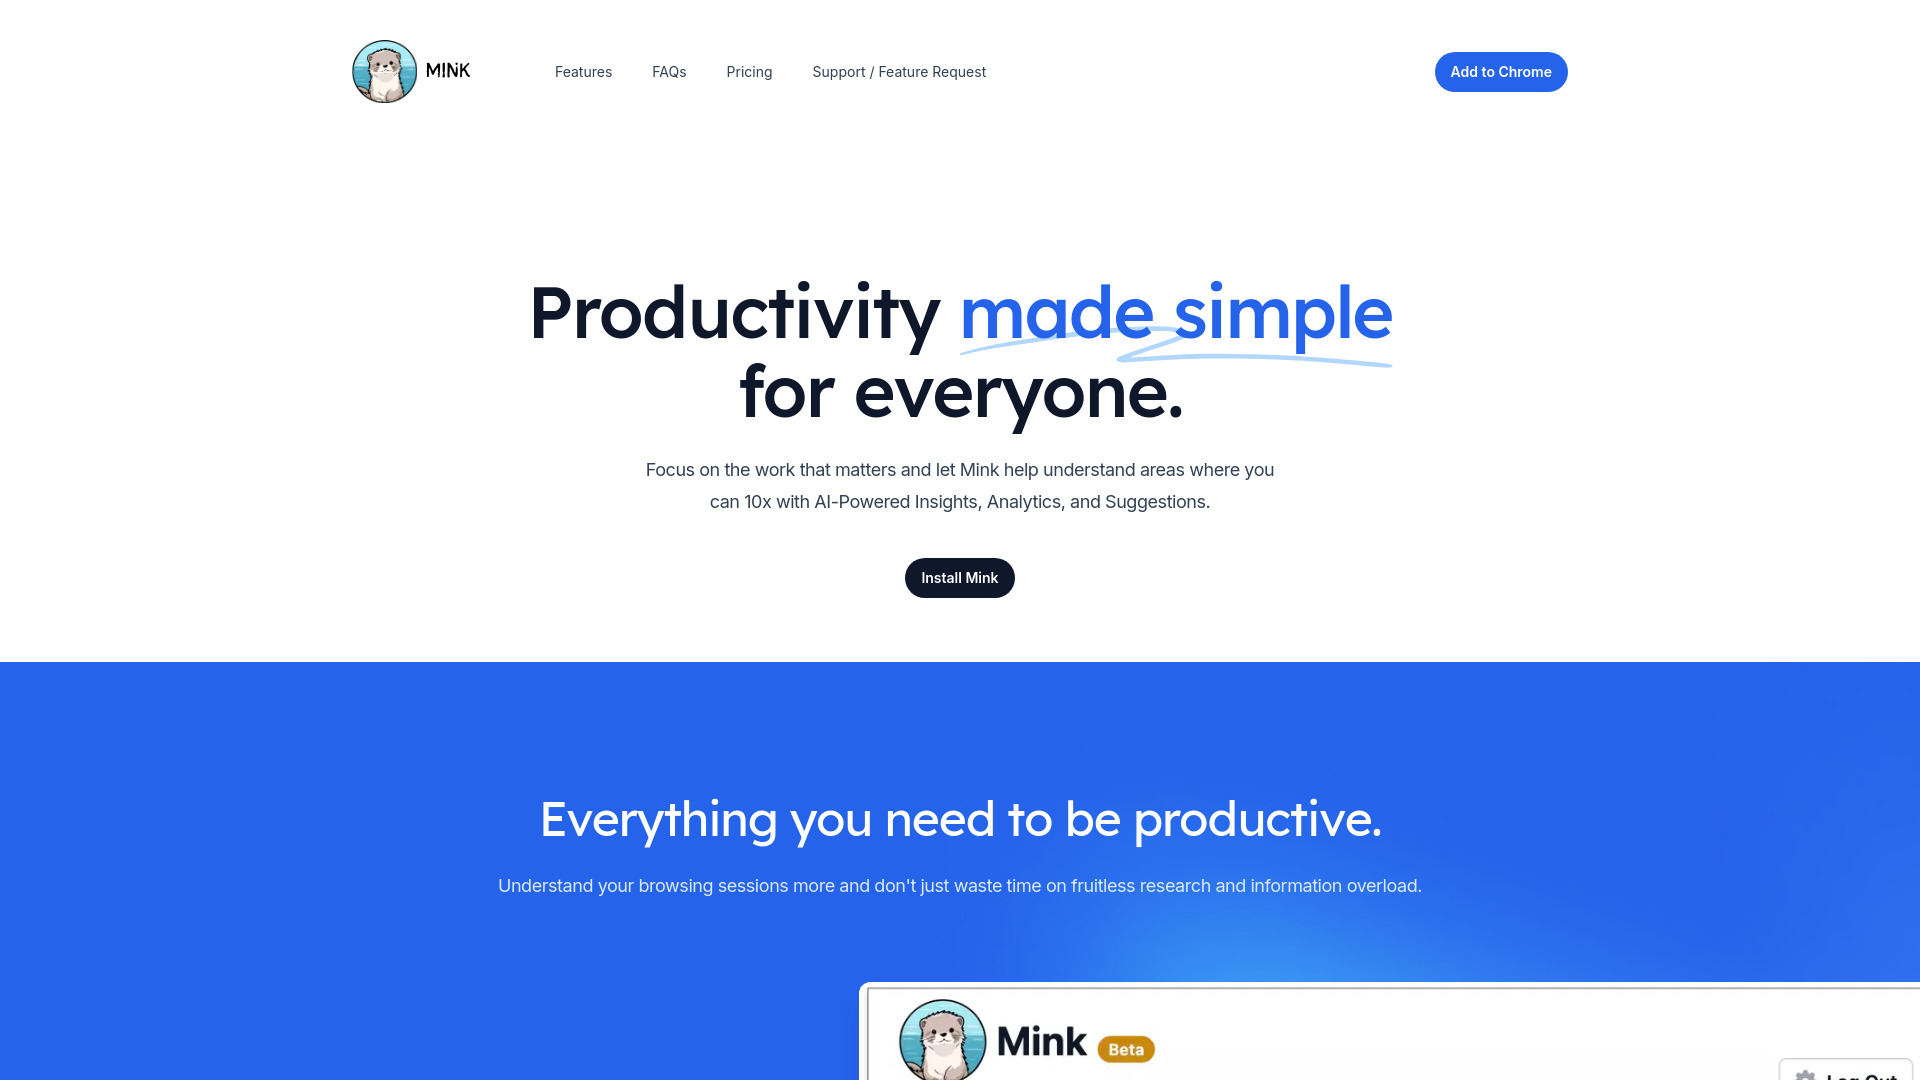Select the blue brand color swatch

pyautogui.click(x=1501, y=71)
